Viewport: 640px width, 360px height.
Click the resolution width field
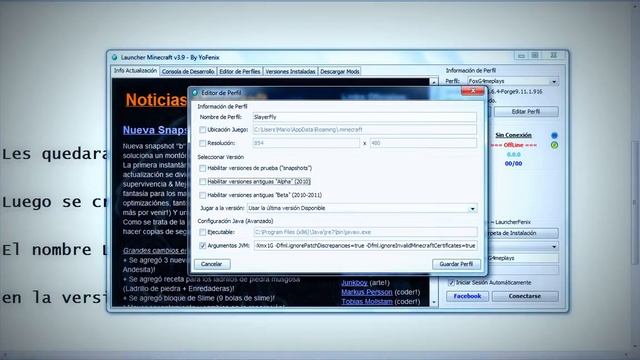pos(306,143)
